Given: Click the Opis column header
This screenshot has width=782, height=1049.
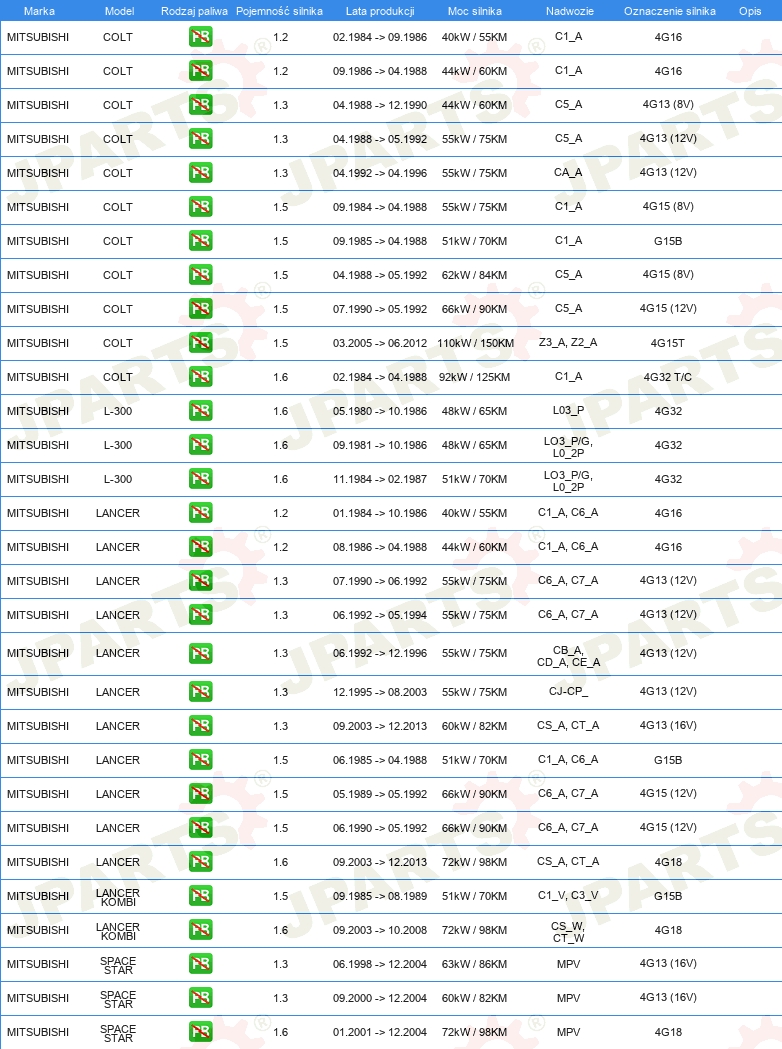Looking at the screenshot, I should pos(750,11).
